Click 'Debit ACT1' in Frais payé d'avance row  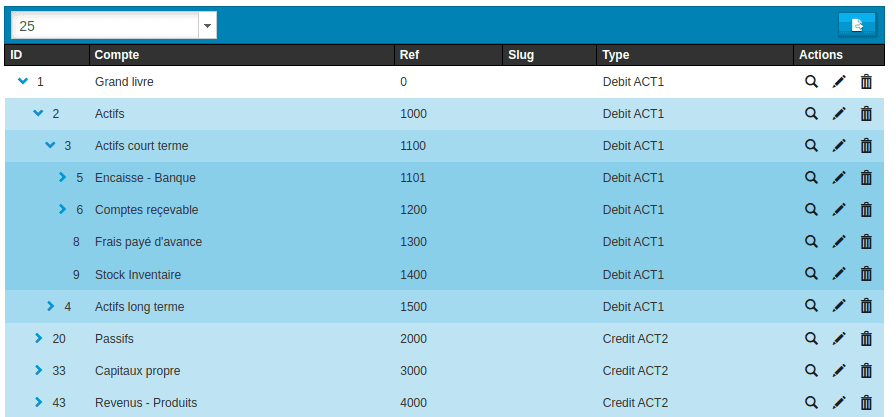[633, 242]
